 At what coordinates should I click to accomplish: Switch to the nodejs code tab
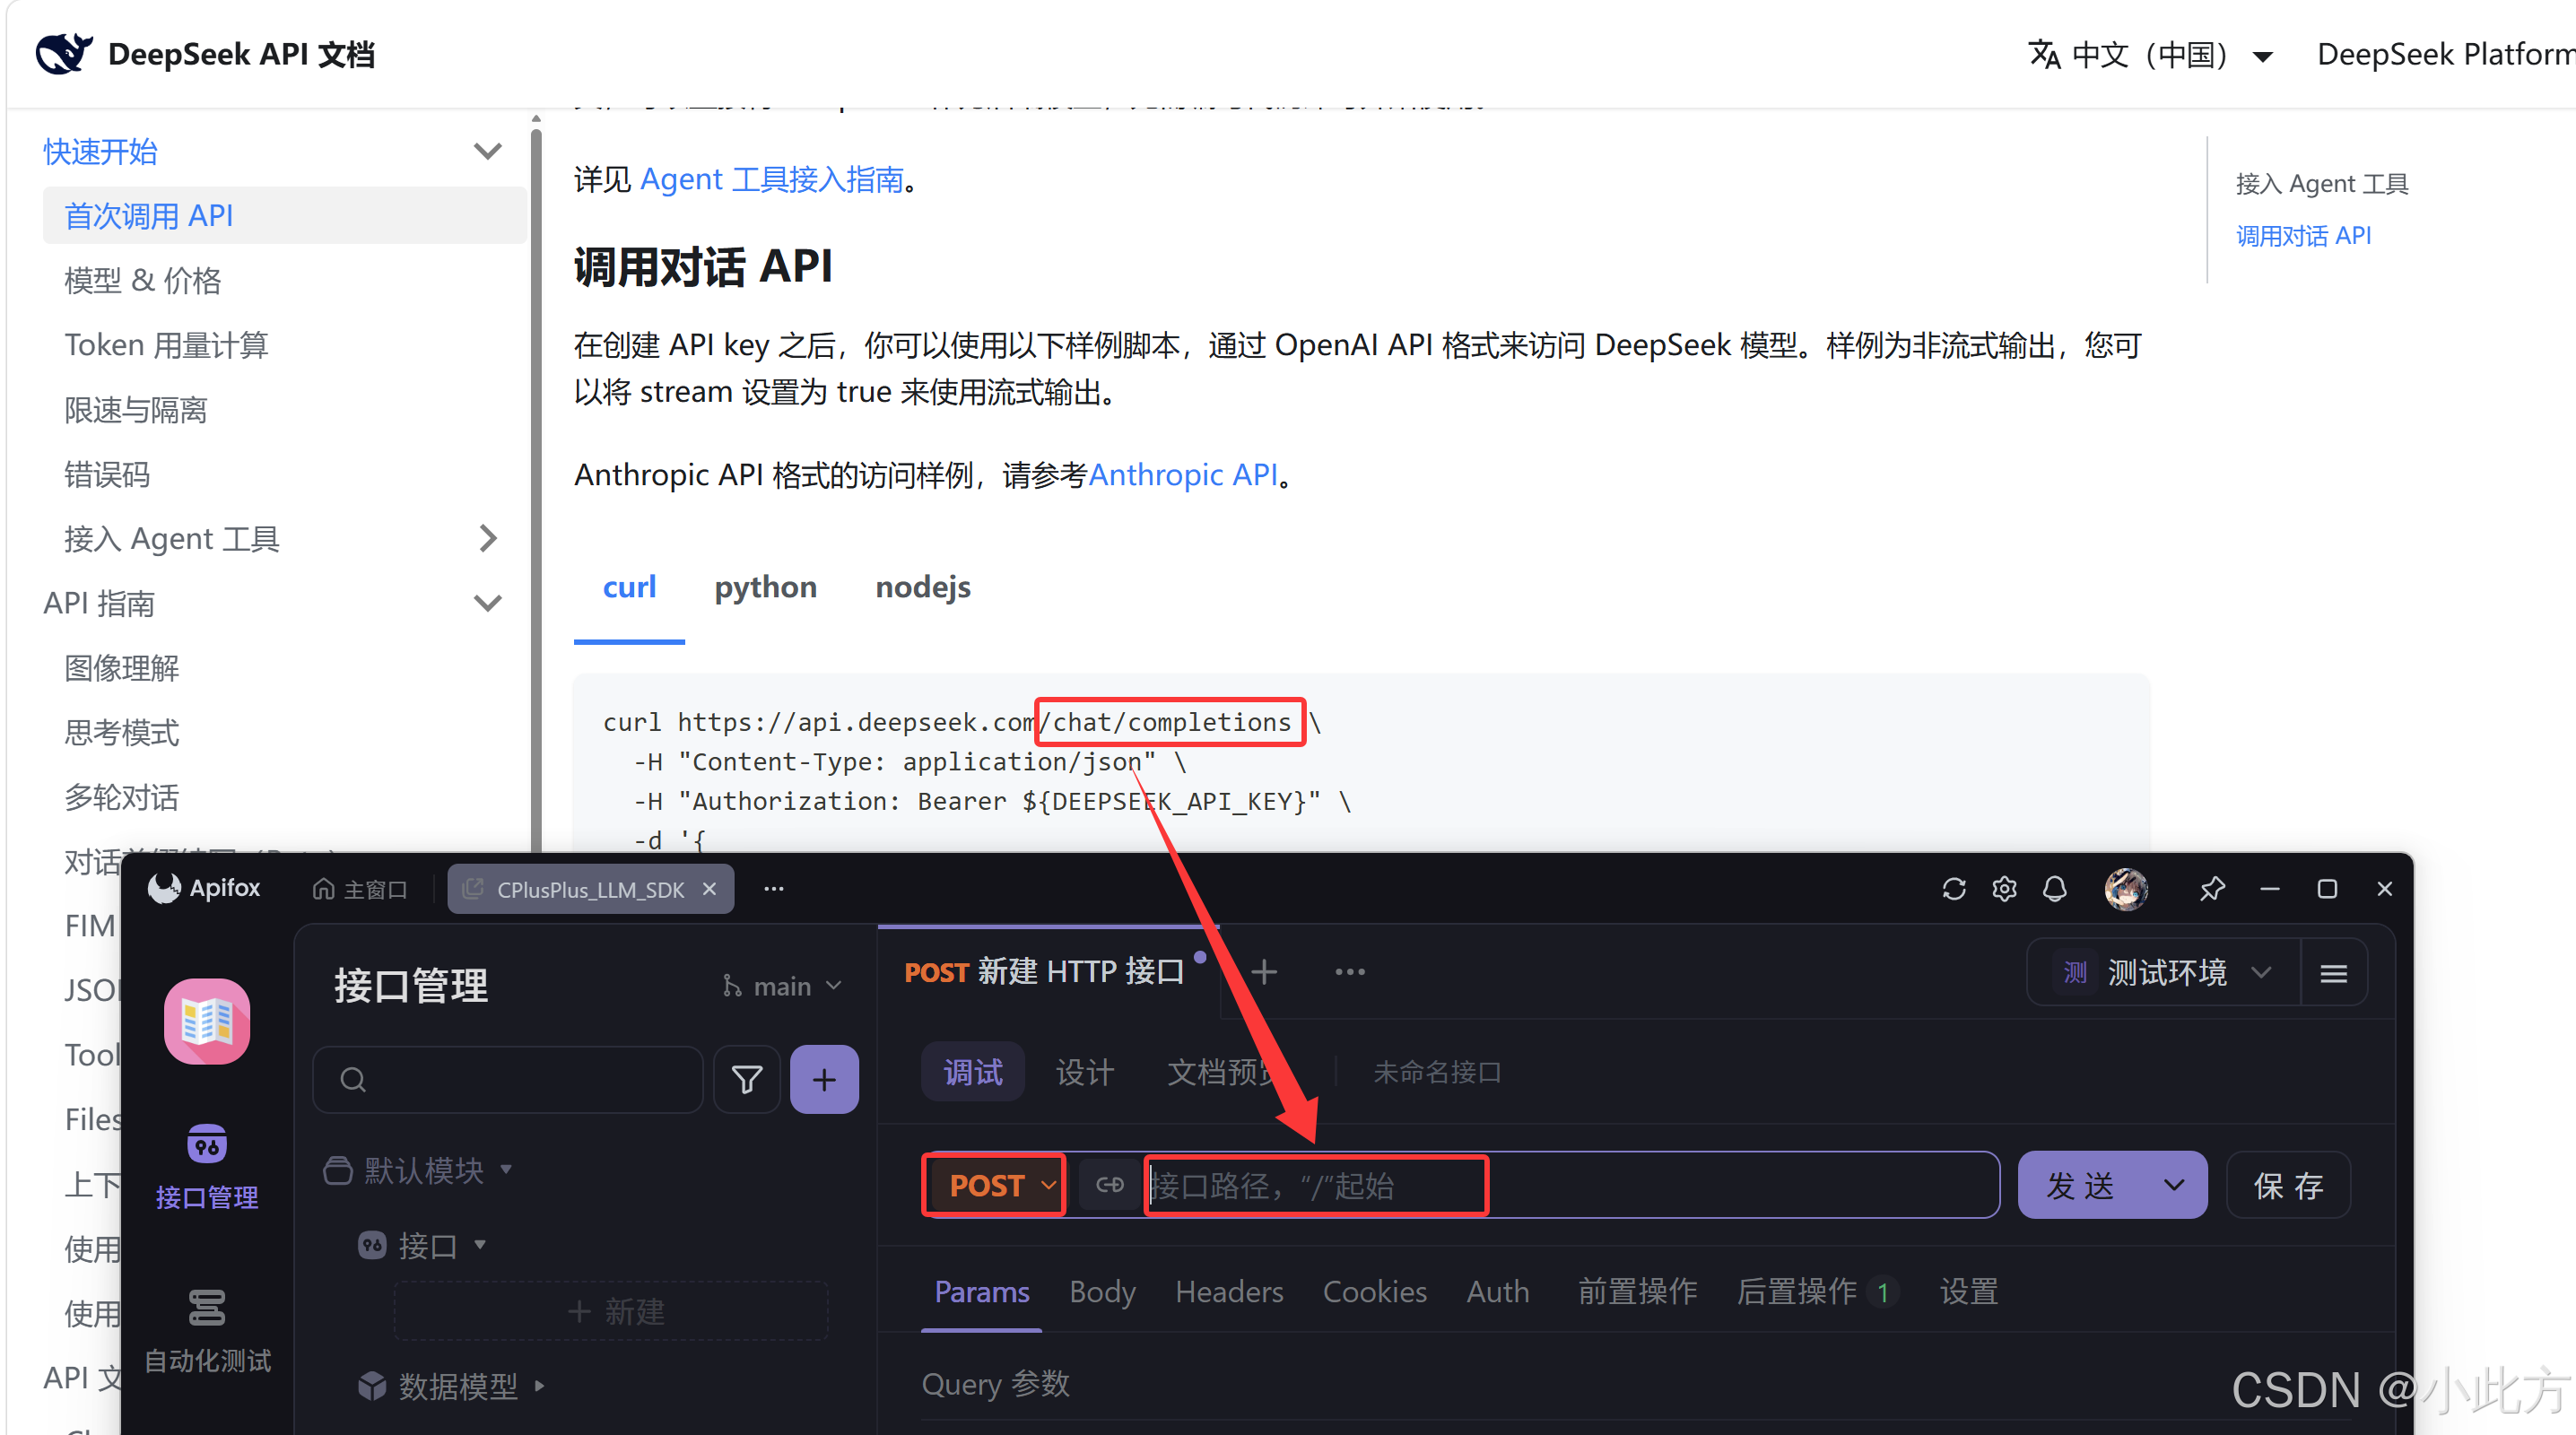click(922, 587)
